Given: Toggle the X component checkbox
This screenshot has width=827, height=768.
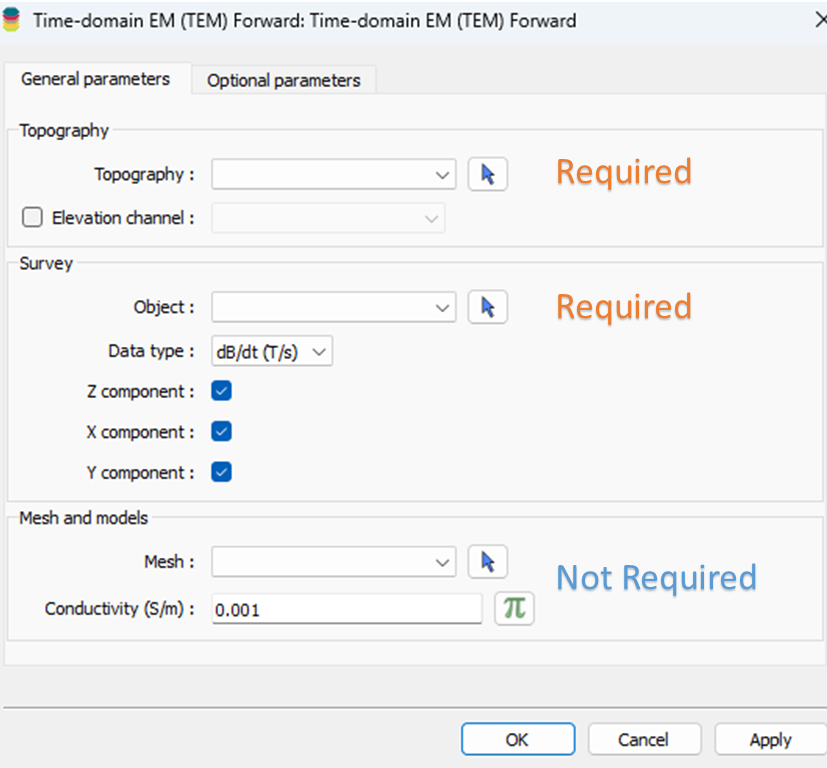Looking at the screenshot, I should 222,432.
